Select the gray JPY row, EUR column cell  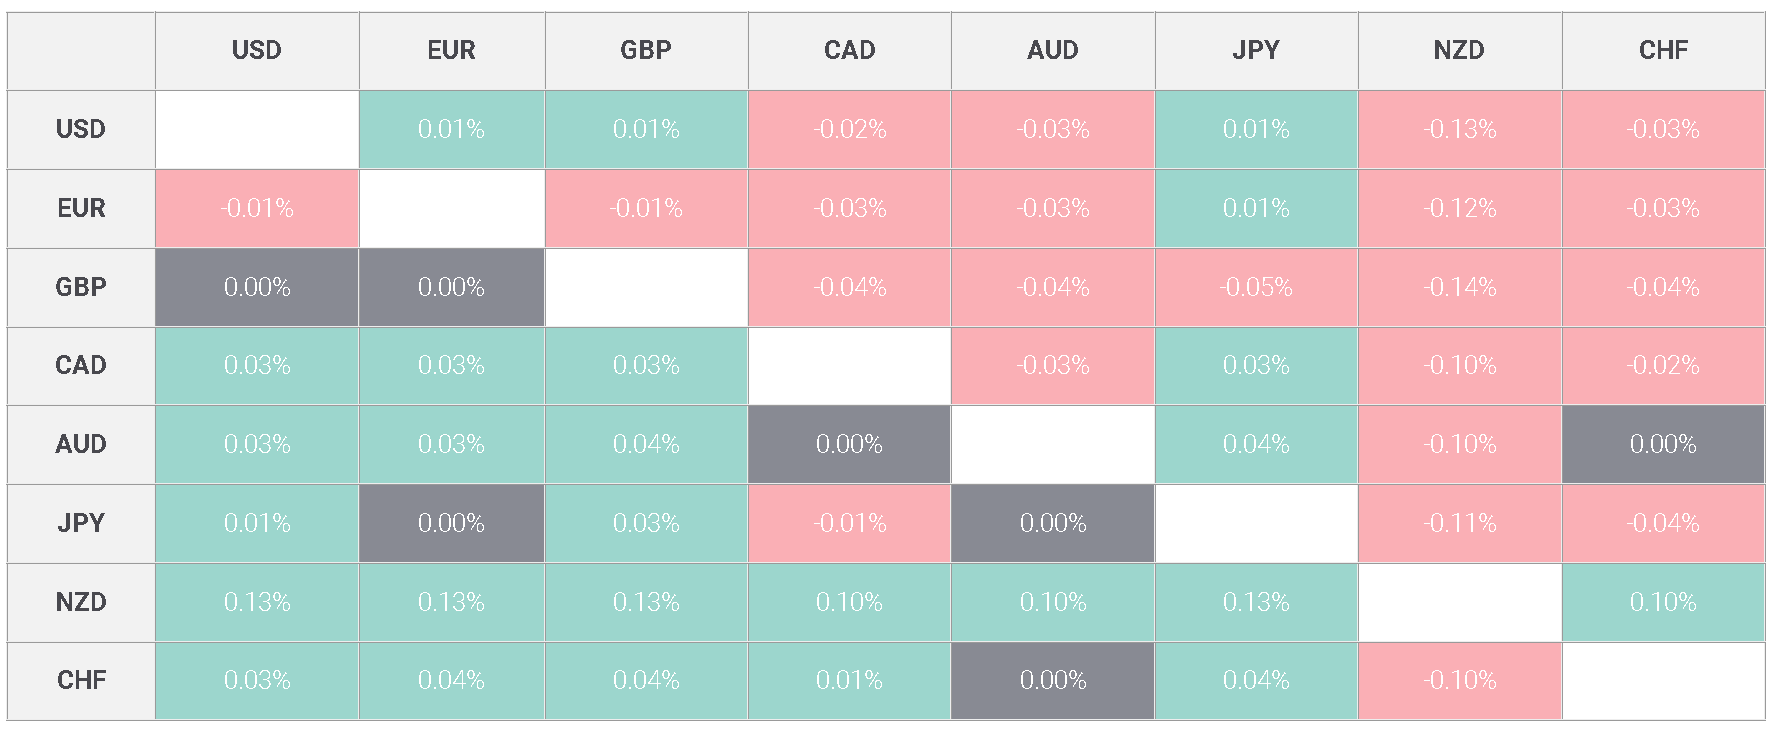[451, 523]
